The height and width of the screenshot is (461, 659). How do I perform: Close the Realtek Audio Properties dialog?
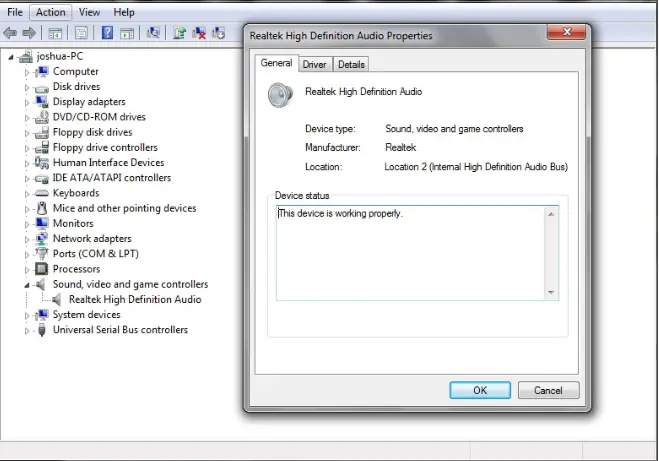(x=567, y=32)
